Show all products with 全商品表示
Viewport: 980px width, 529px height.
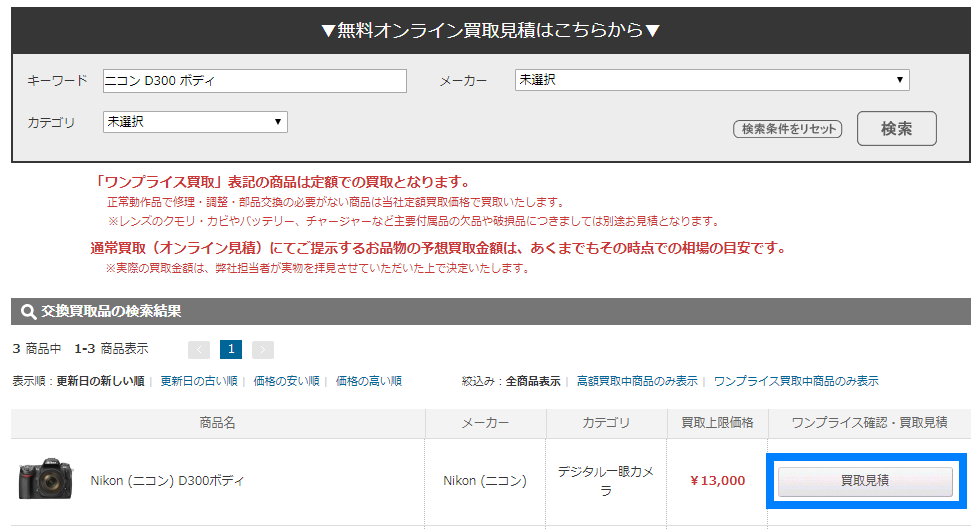[533, 381]
